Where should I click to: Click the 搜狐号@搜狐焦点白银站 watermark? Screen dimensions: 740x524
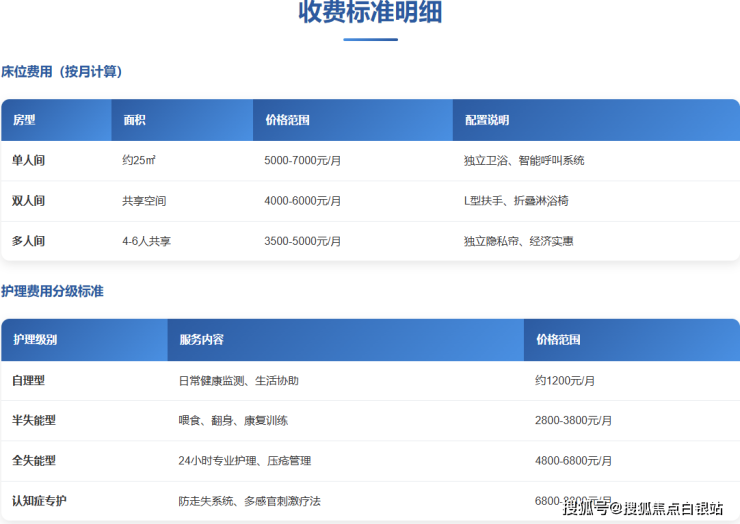[x=642, y=509]
